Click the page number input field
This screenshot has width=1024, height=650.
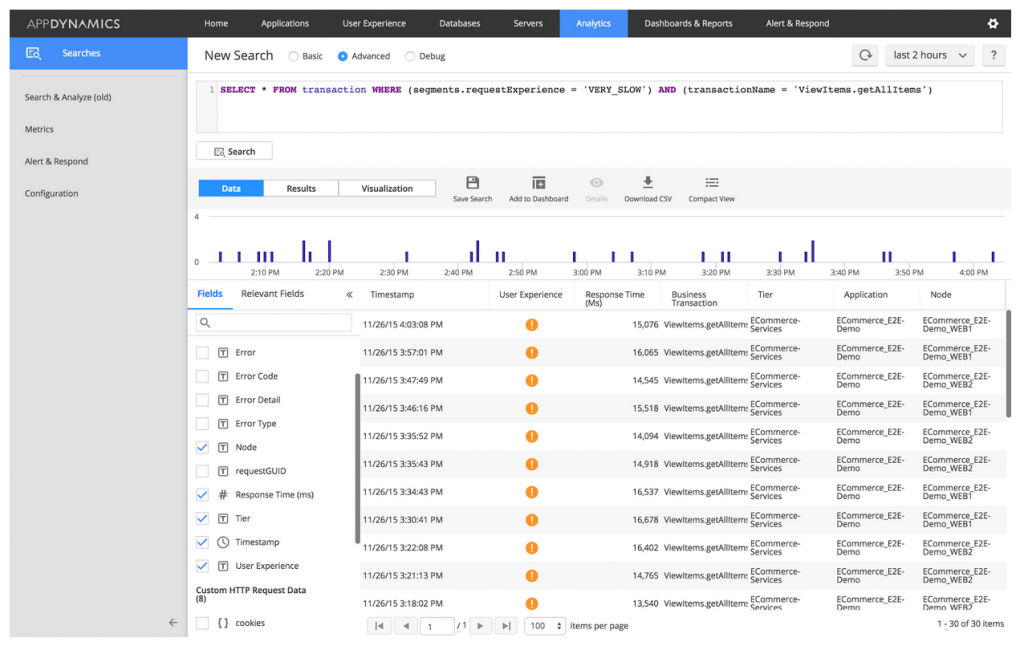[438, 626]
